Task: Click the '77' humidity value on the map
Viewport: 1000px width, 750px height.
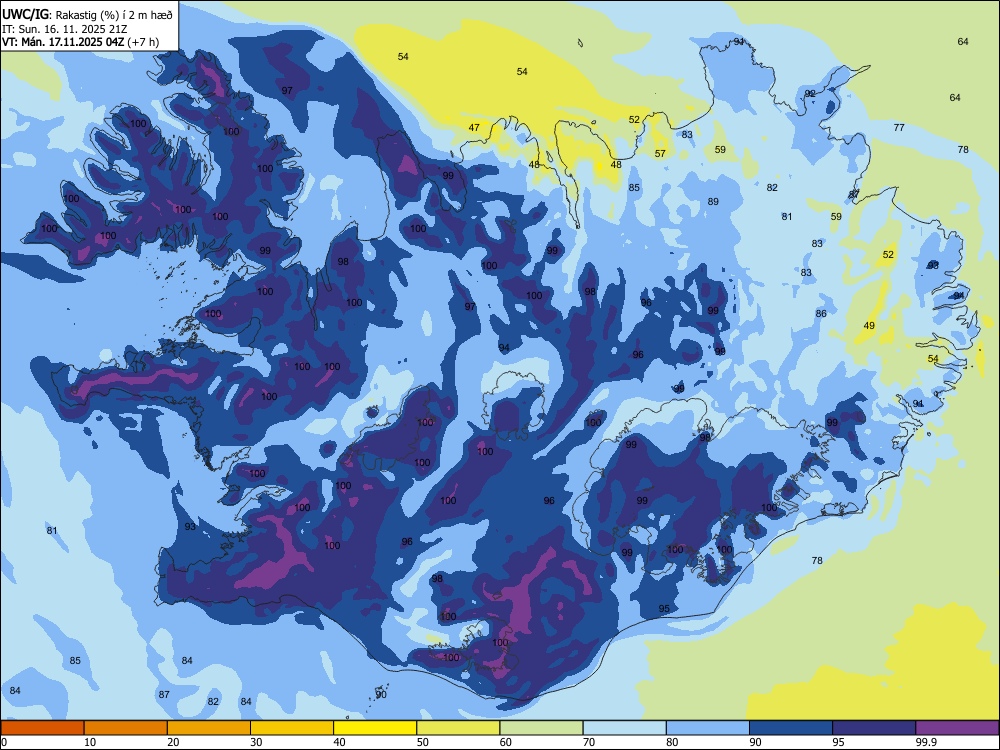Action: pyautogui.click(x=899, y=128)
